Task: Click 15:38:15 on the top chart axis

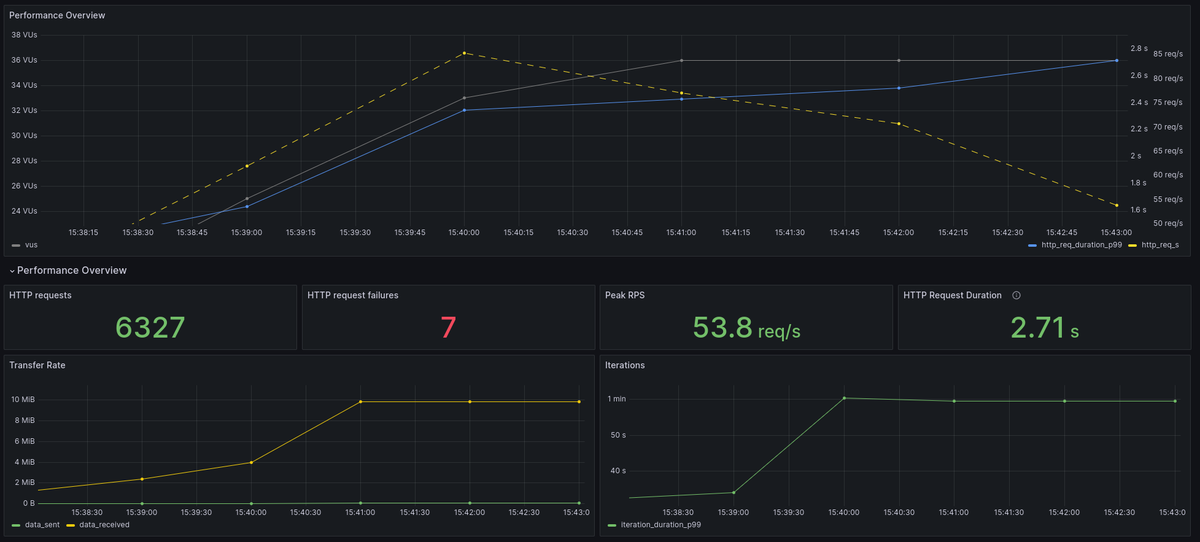Action: point(83,232)
